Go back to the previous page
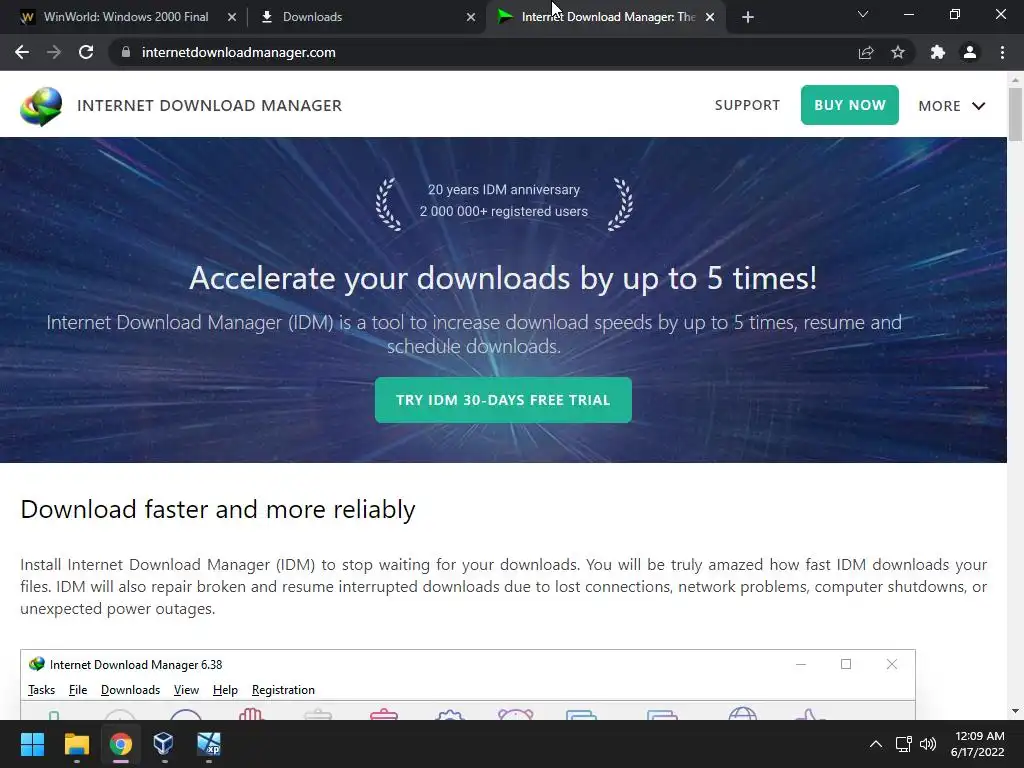Viewport: 1024px width, 768px height. (x=22, y=52)
